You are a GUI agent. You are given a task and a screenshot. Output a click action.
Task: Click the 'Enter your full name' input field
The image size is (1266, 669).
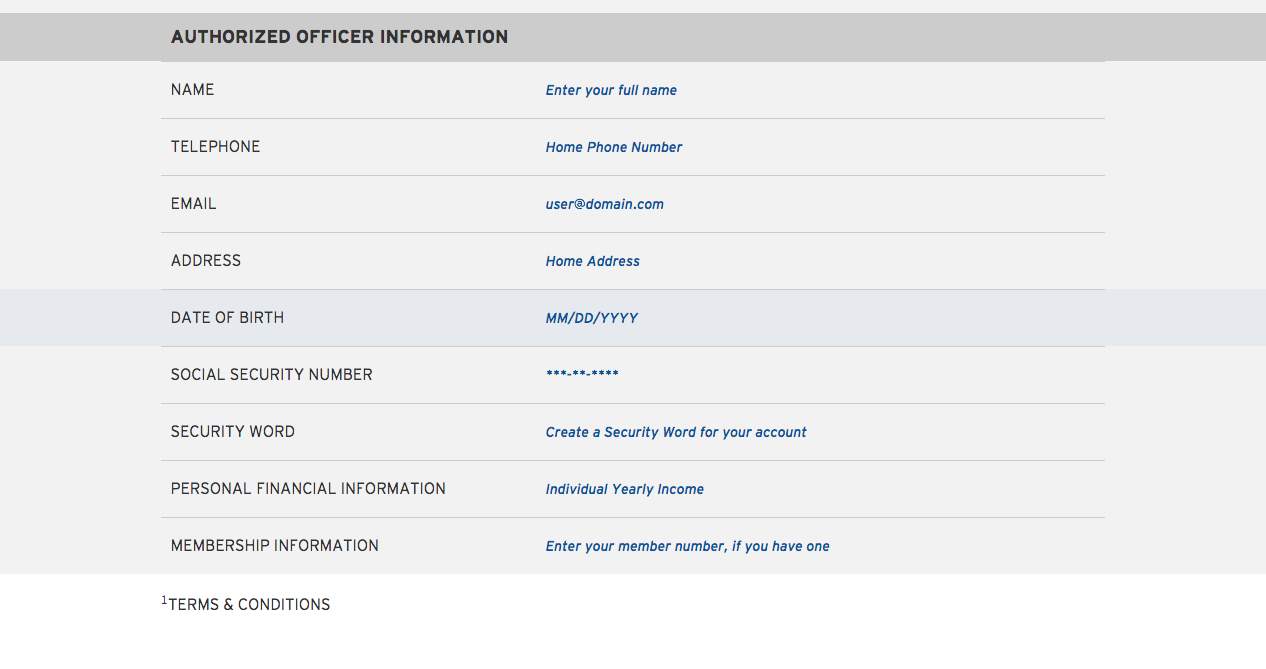point(611,90)
